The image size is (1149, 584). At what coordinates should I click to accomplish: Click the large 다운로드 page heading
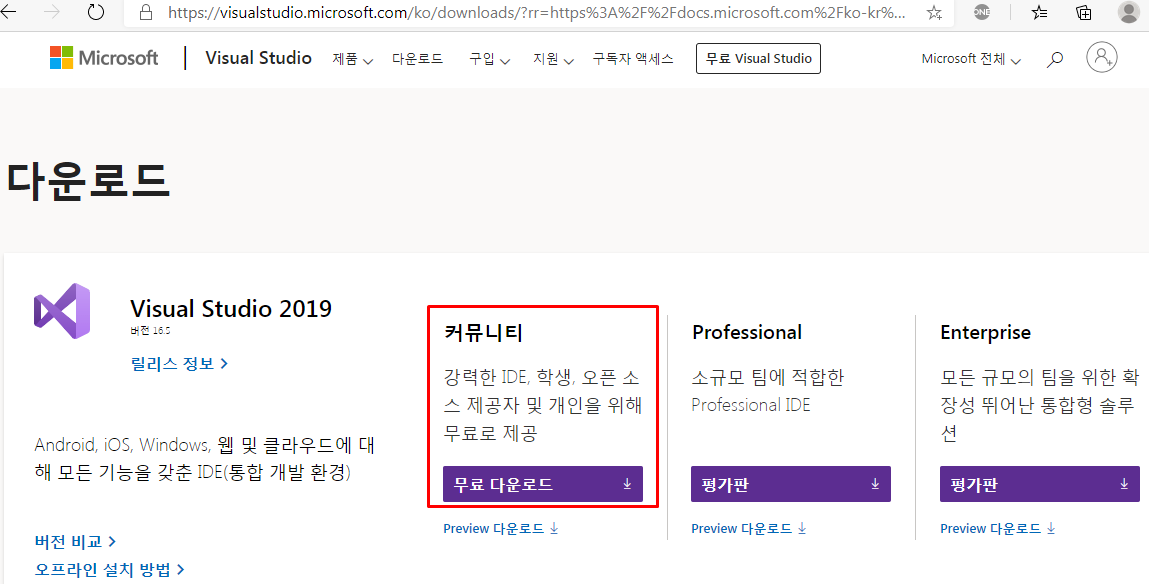pyautogui.click(x=88, y=180)
